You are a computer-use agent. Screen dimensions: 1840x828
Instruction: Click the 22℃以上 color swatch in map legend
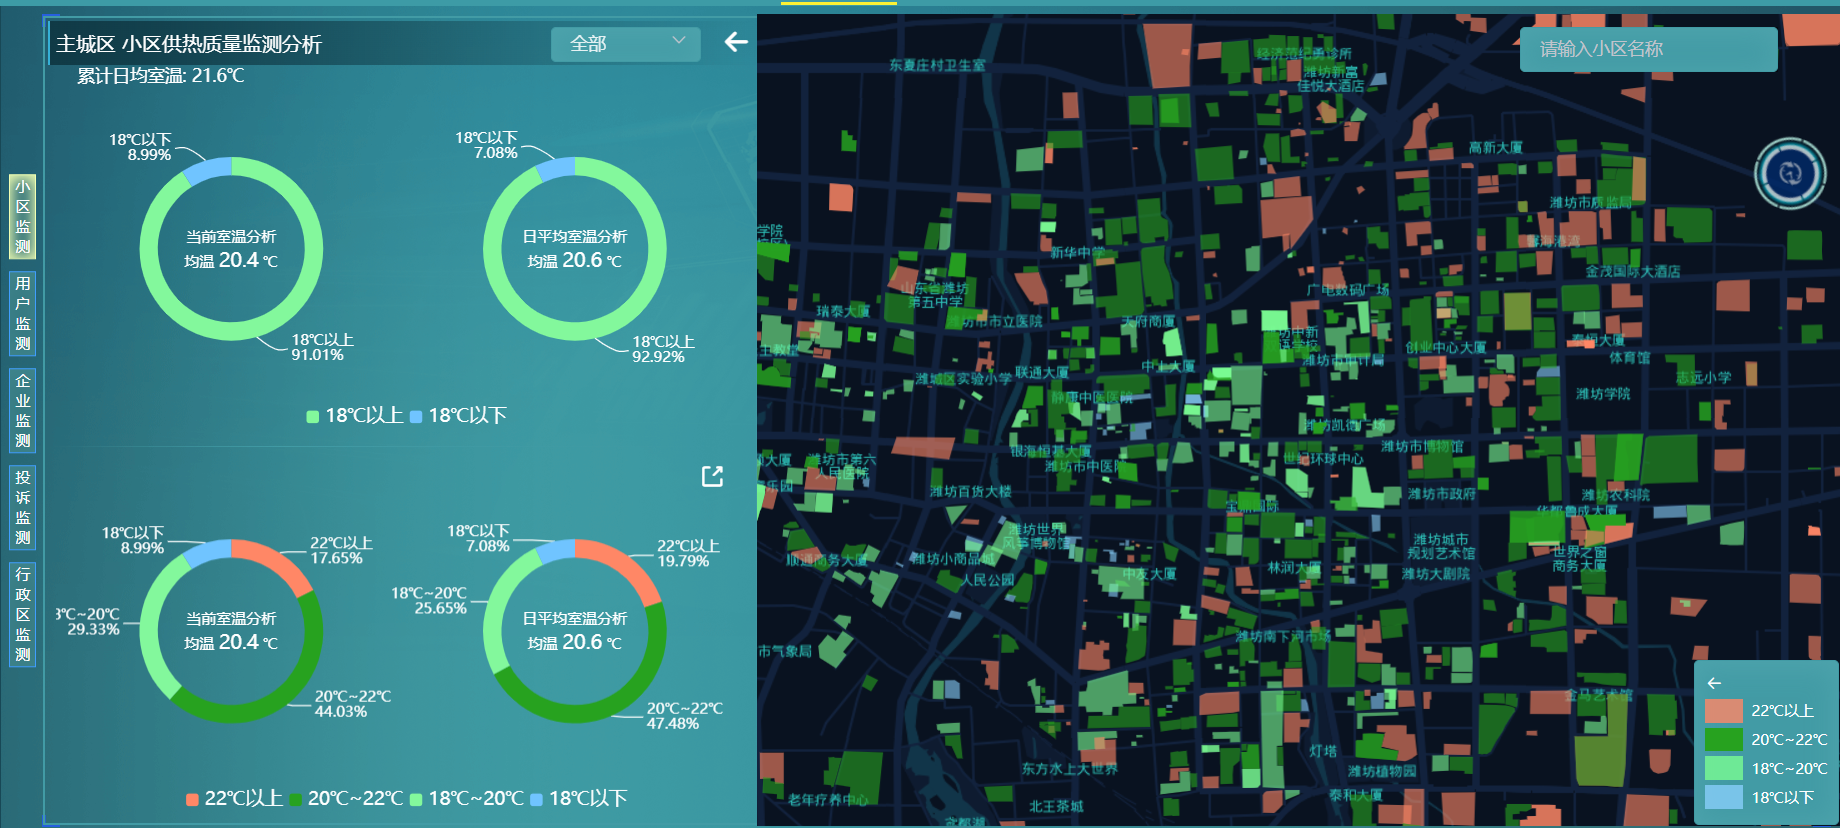tap(1723, 711)
